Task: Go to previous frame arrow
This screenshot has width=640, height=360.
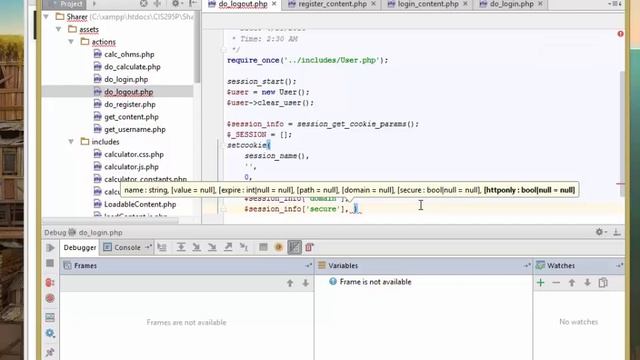Action: [290, 283]
